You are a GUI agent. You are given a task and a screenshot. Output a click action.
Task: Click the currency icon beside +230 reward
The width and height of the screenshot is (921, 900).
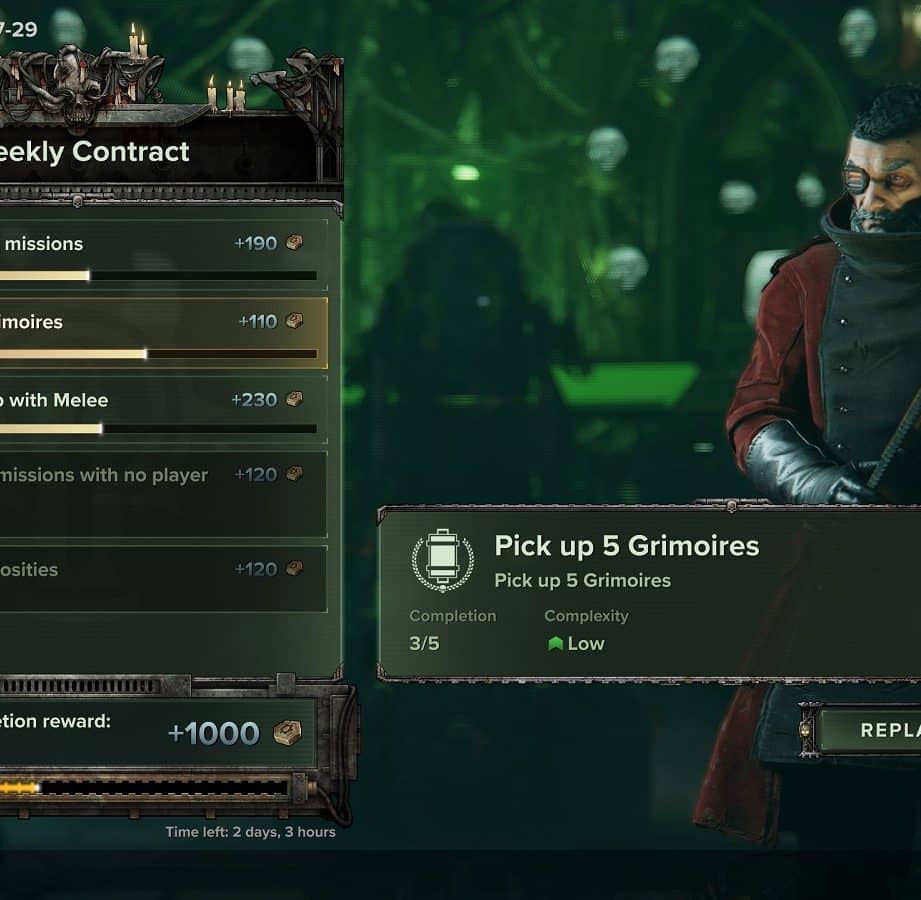[x=294, y=399]
